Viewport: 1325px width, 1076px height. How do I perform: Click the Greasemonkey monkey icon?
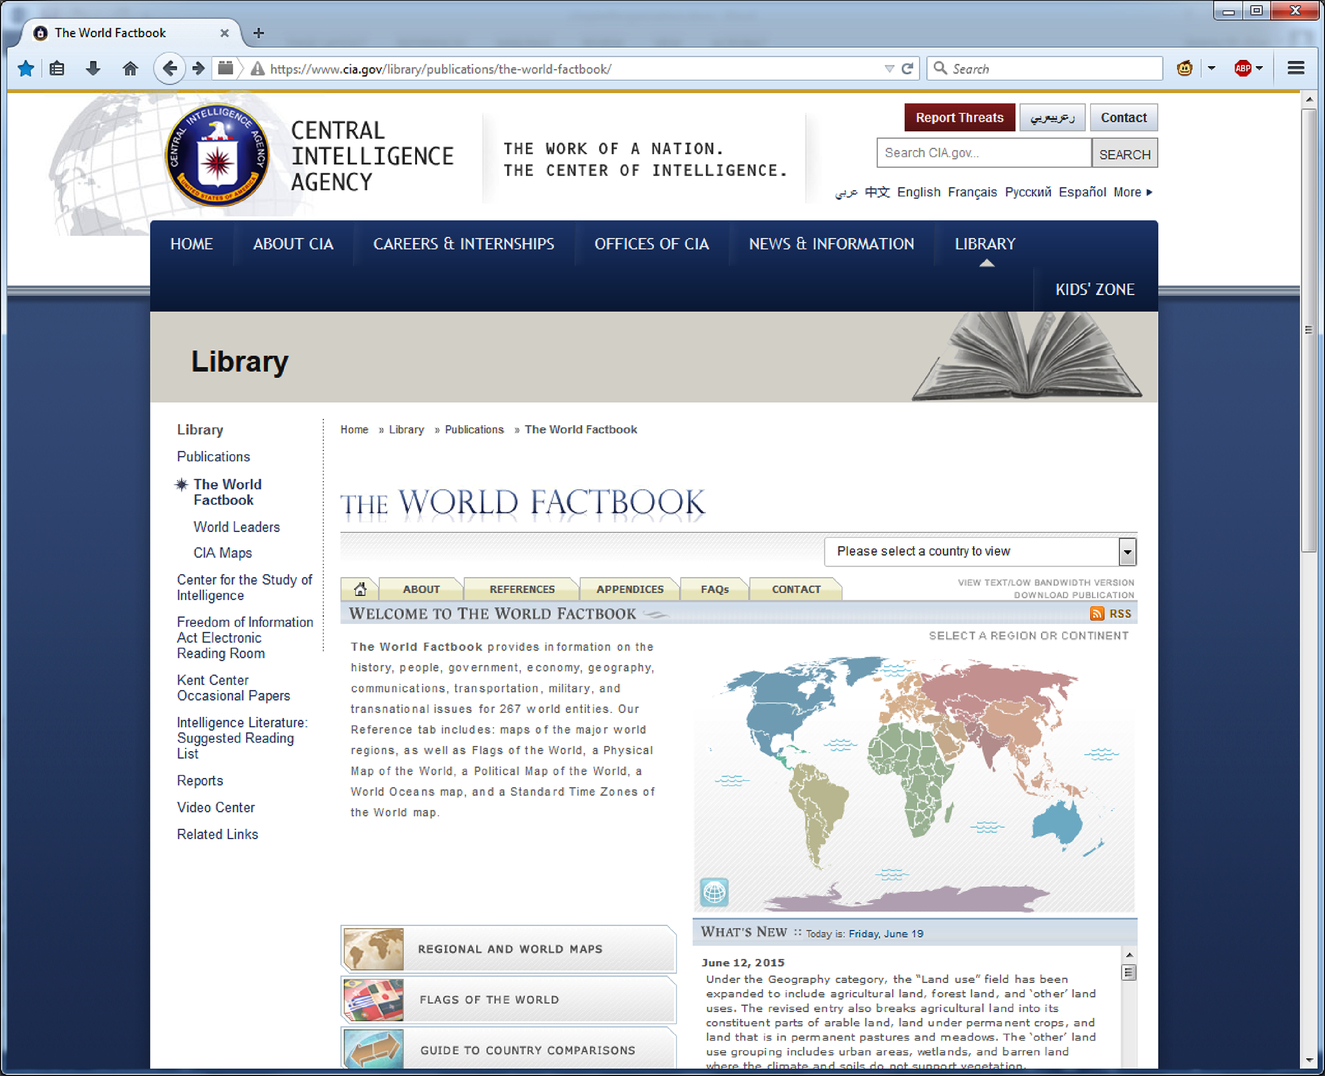coord(1185,68)
